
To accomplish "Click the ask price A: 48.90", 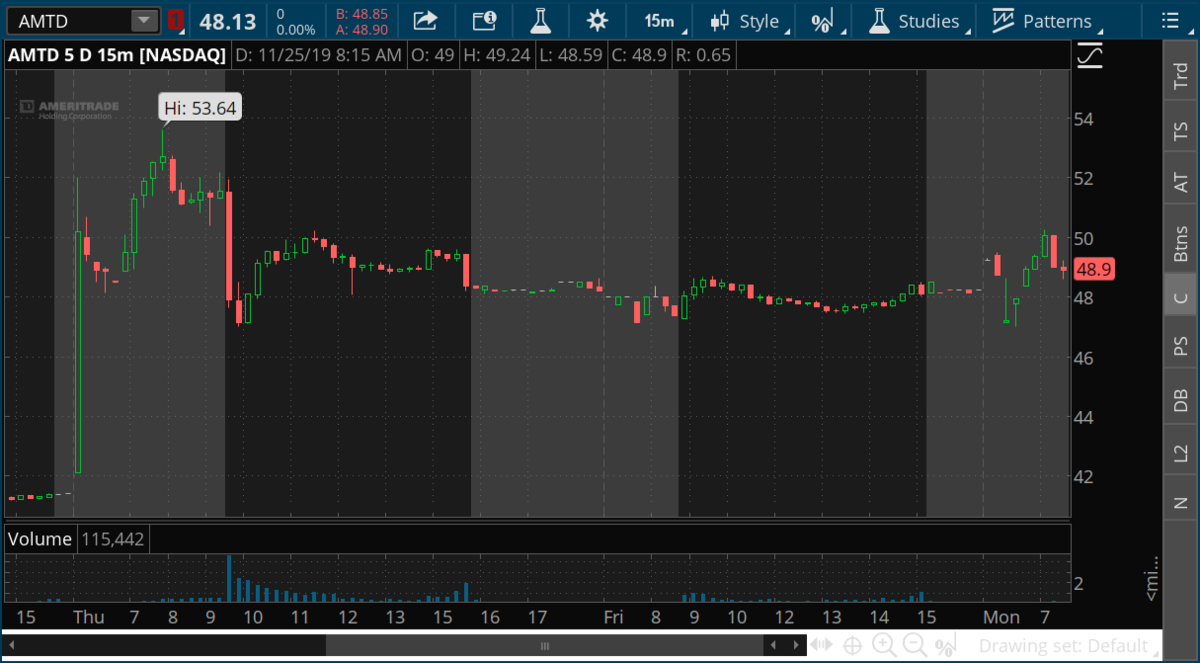I will pos(361,30).
